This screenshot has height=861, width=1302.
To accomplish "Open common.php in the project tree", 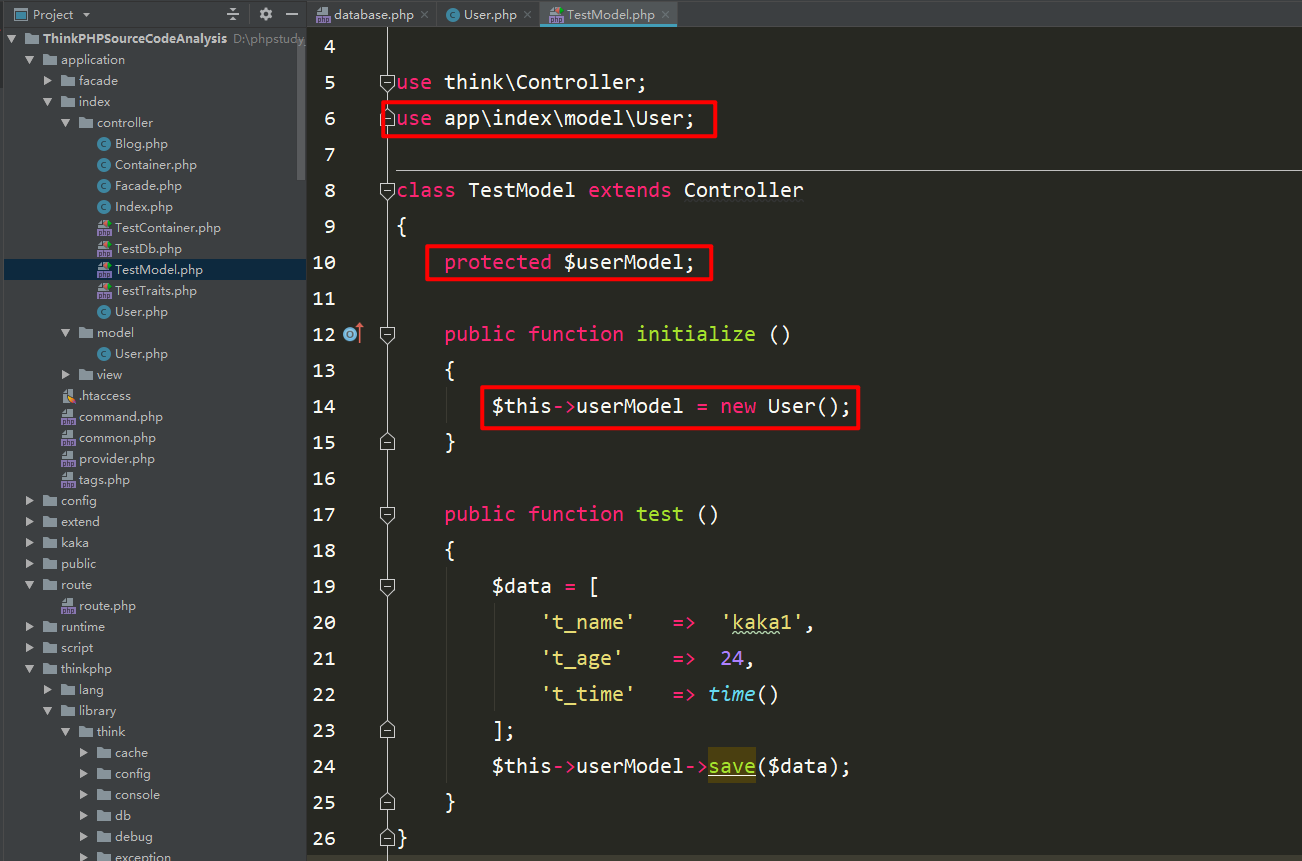I will (x=117, y=438).
